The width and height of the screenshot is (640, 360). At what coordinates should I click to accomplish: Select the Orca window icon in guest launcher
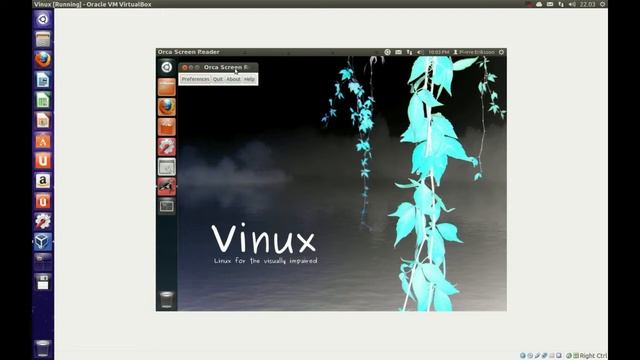click(167, 187)
